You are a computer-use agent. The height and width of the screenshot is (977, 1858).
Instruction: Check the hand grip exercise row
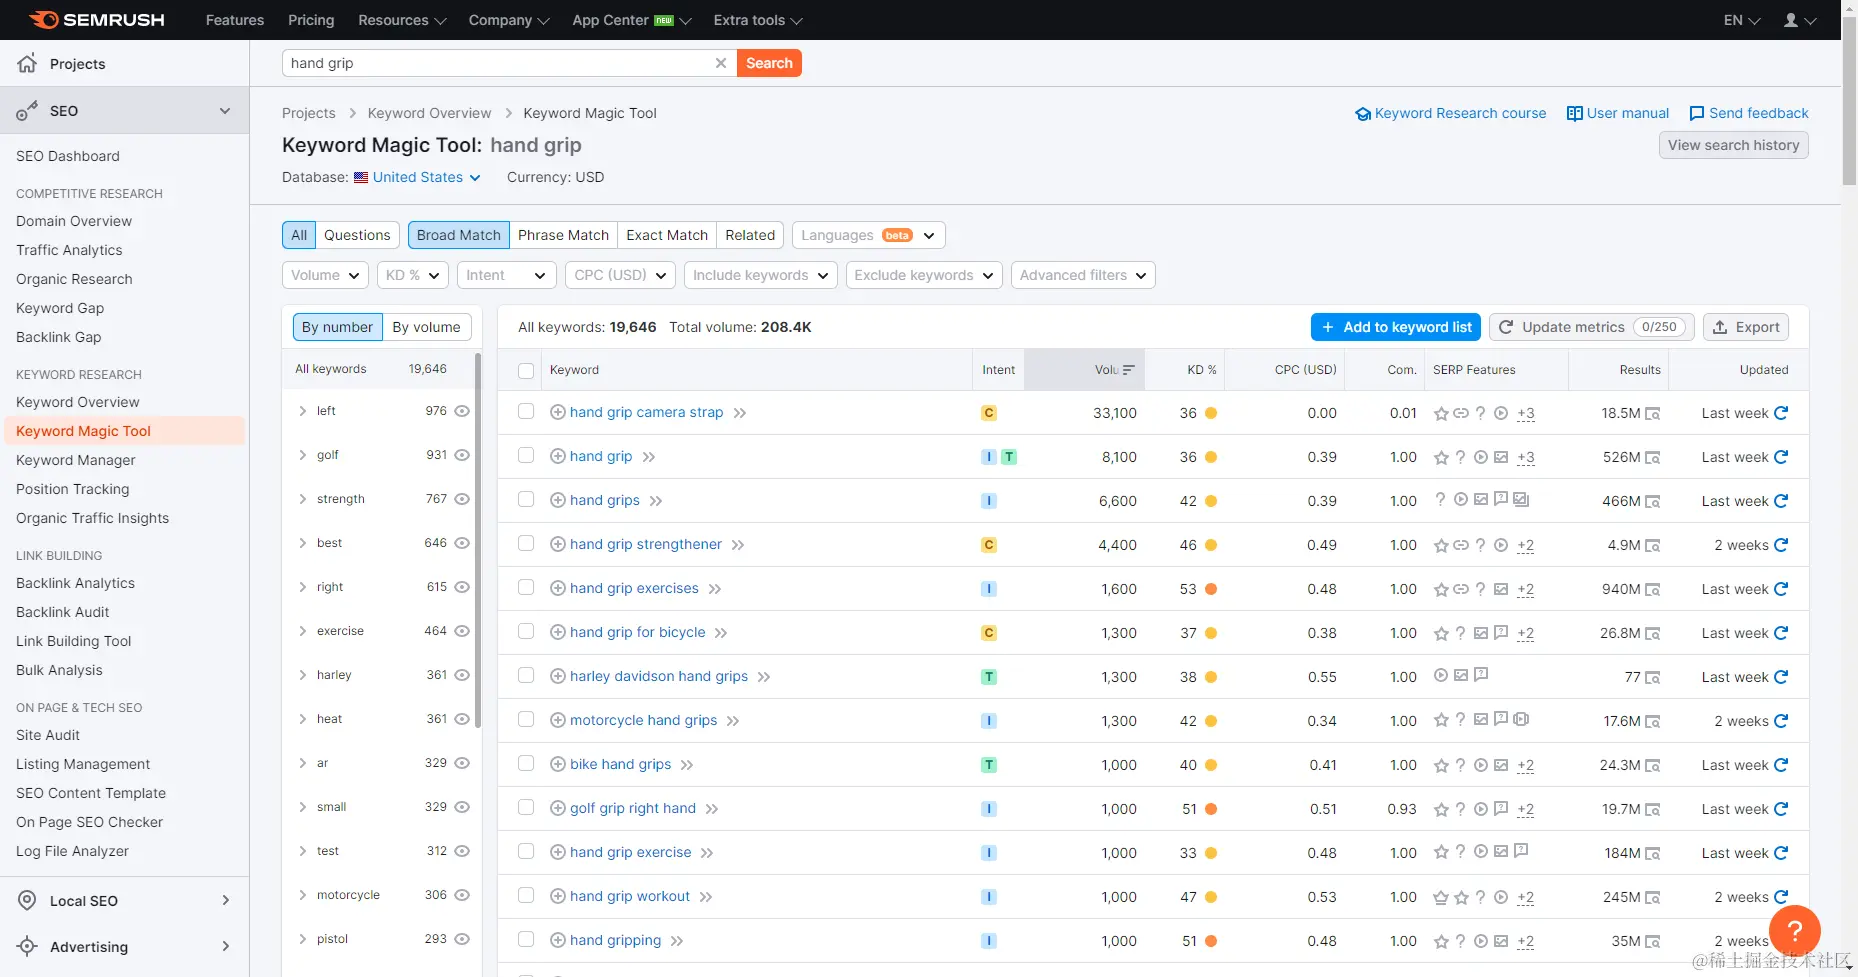pos(526,851)
